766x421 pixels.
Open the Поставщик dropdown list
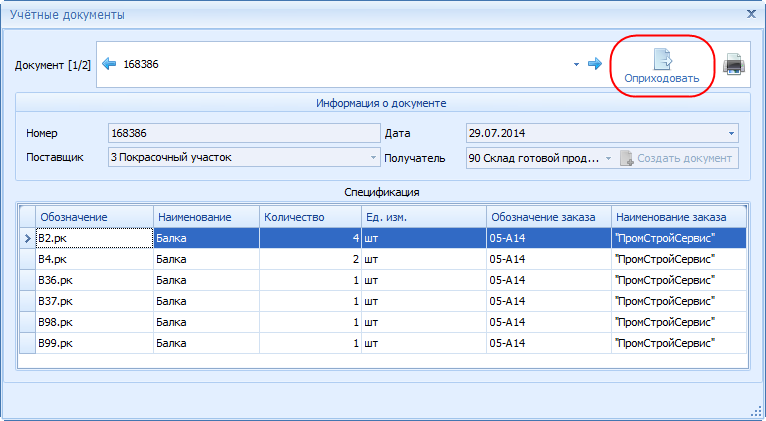point(374,158)
